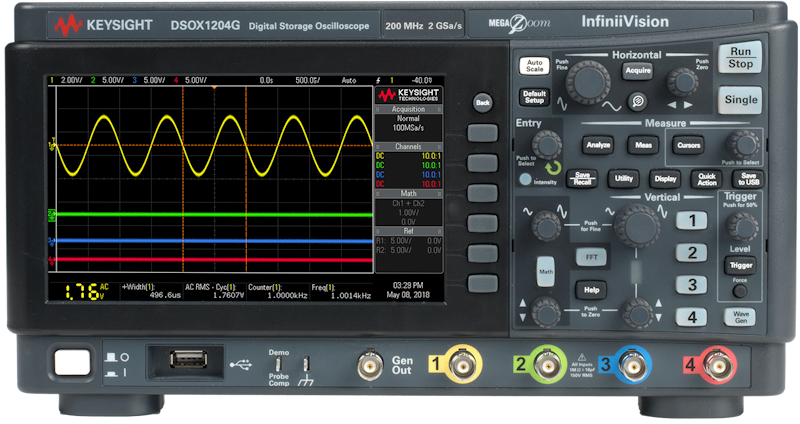The width and height of the screenshot is (800, 424).
Task: Push the Cursors knob in Measure section
Action: (x=743, y=145)
